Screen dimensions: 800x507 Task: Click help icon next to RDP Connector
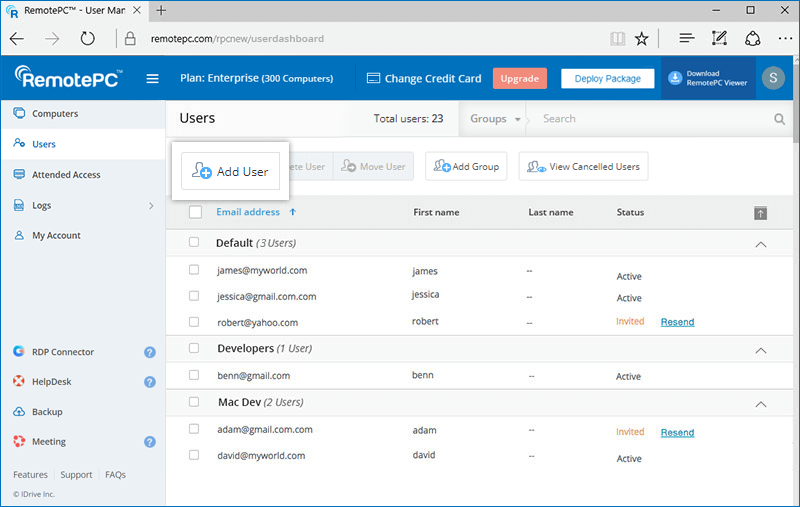149,352
